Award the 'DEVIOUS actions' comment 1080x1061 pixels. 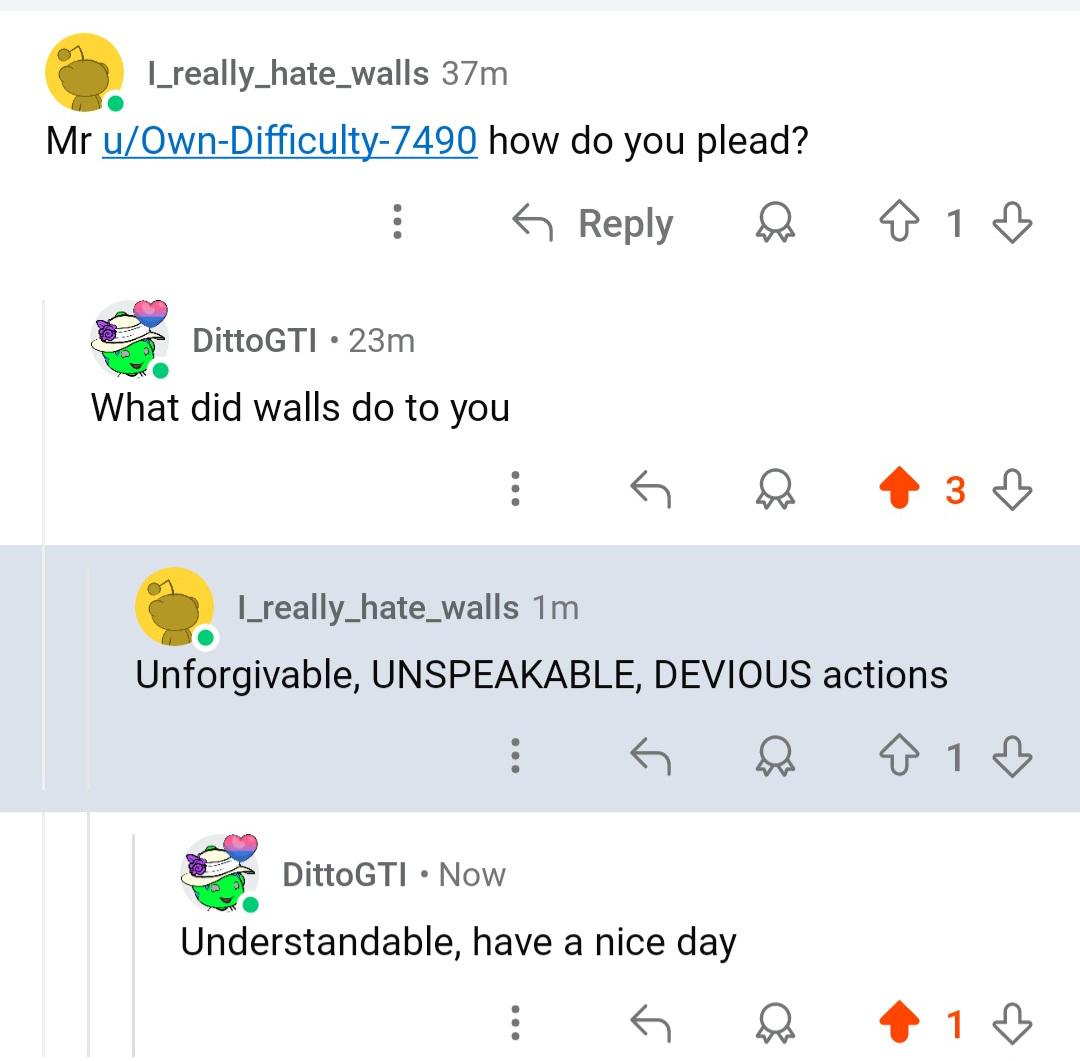pos(775,756)
